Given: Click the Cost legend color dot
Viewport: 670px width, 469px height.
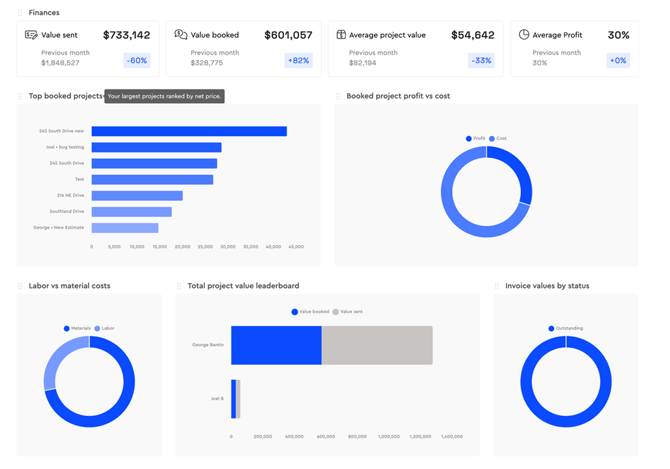Looking at the screenshot, I should [492, 139].
